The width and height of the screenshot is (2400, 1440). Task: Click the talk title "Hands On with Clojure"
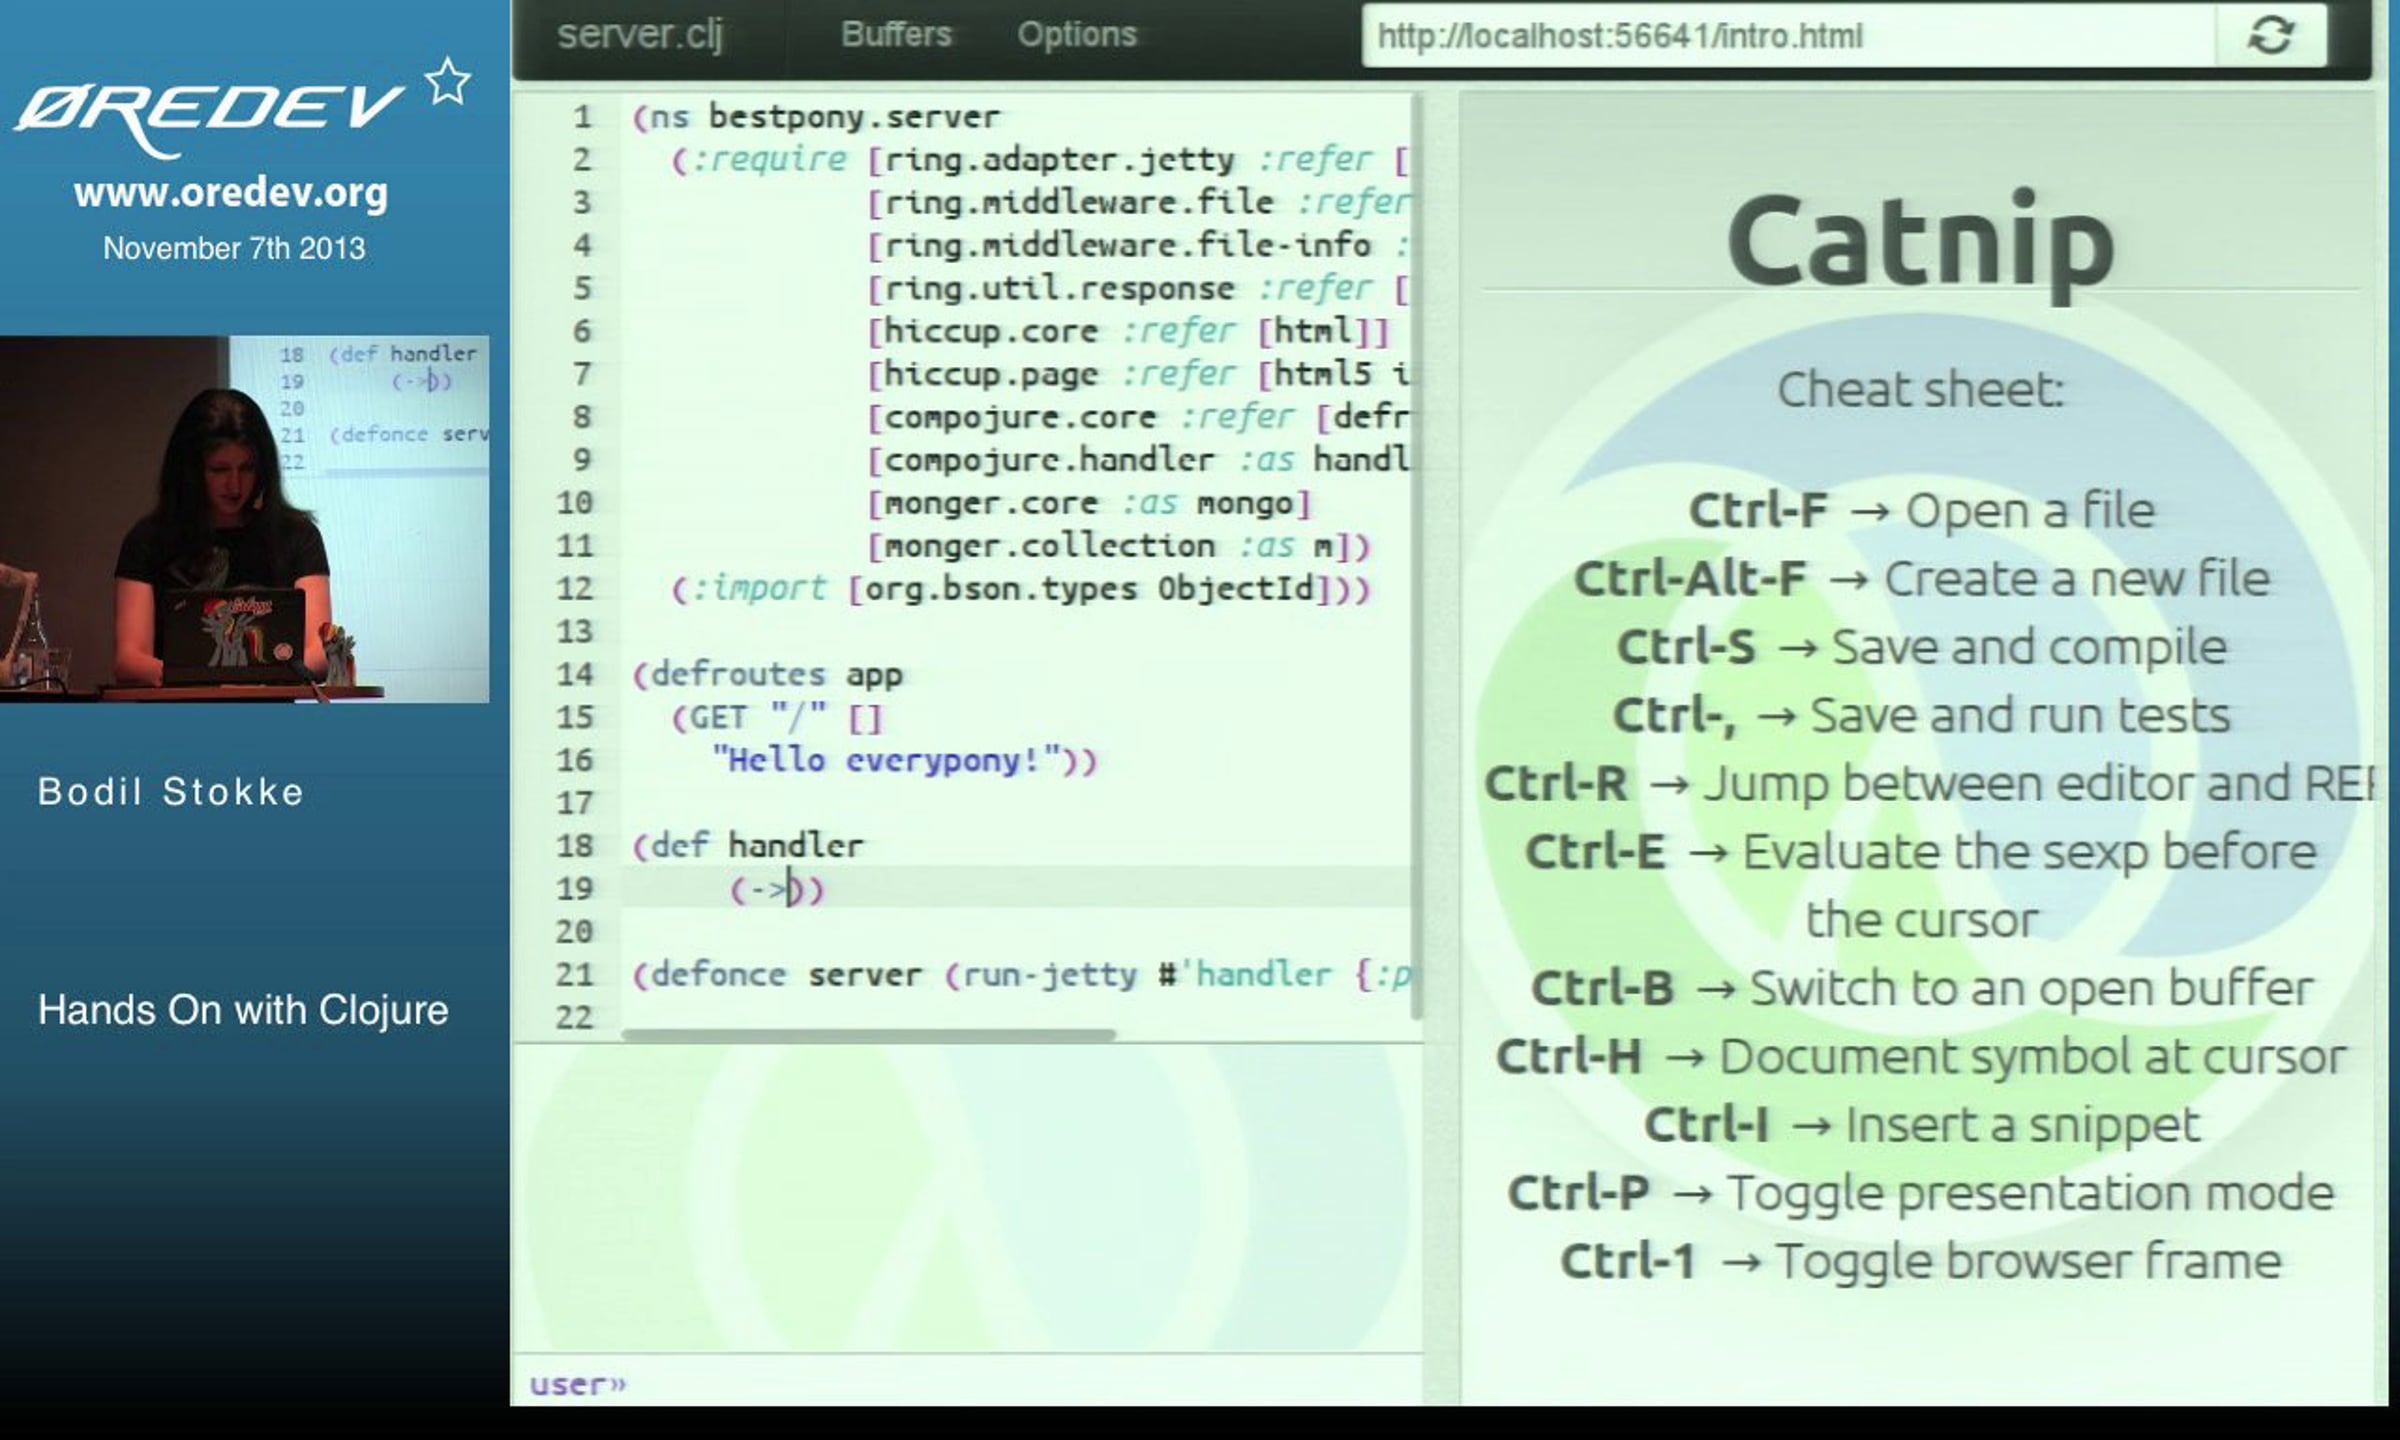[243, 1011]
